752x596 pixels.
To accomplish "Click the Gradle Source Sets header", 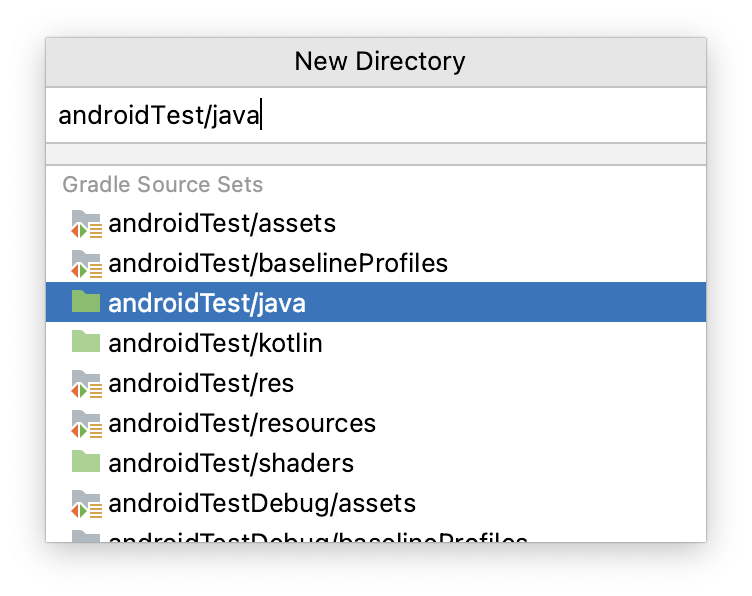I will (x=163, y=185).
